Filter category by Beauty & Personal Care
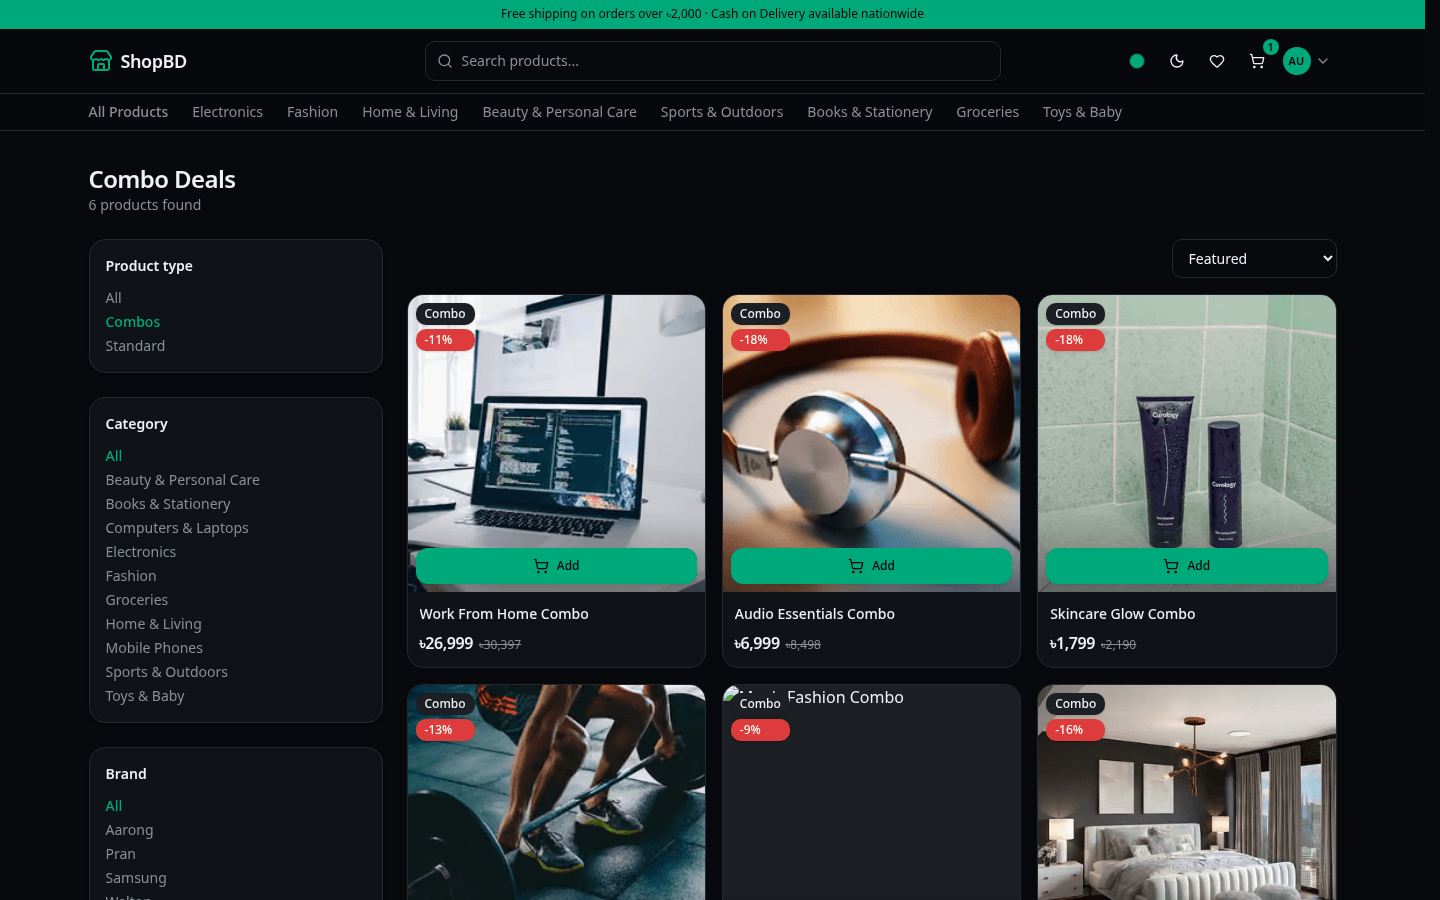Image resolution: width=1440 pixels, height=900 pixels. (183, 480)
